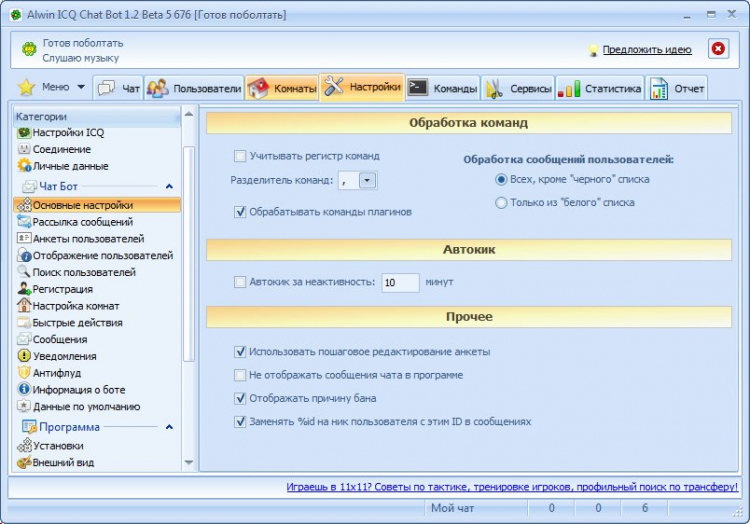Screen dimensions: 750x524
Task: Click the Мой чат status bar entry
Action: (452, 508)
